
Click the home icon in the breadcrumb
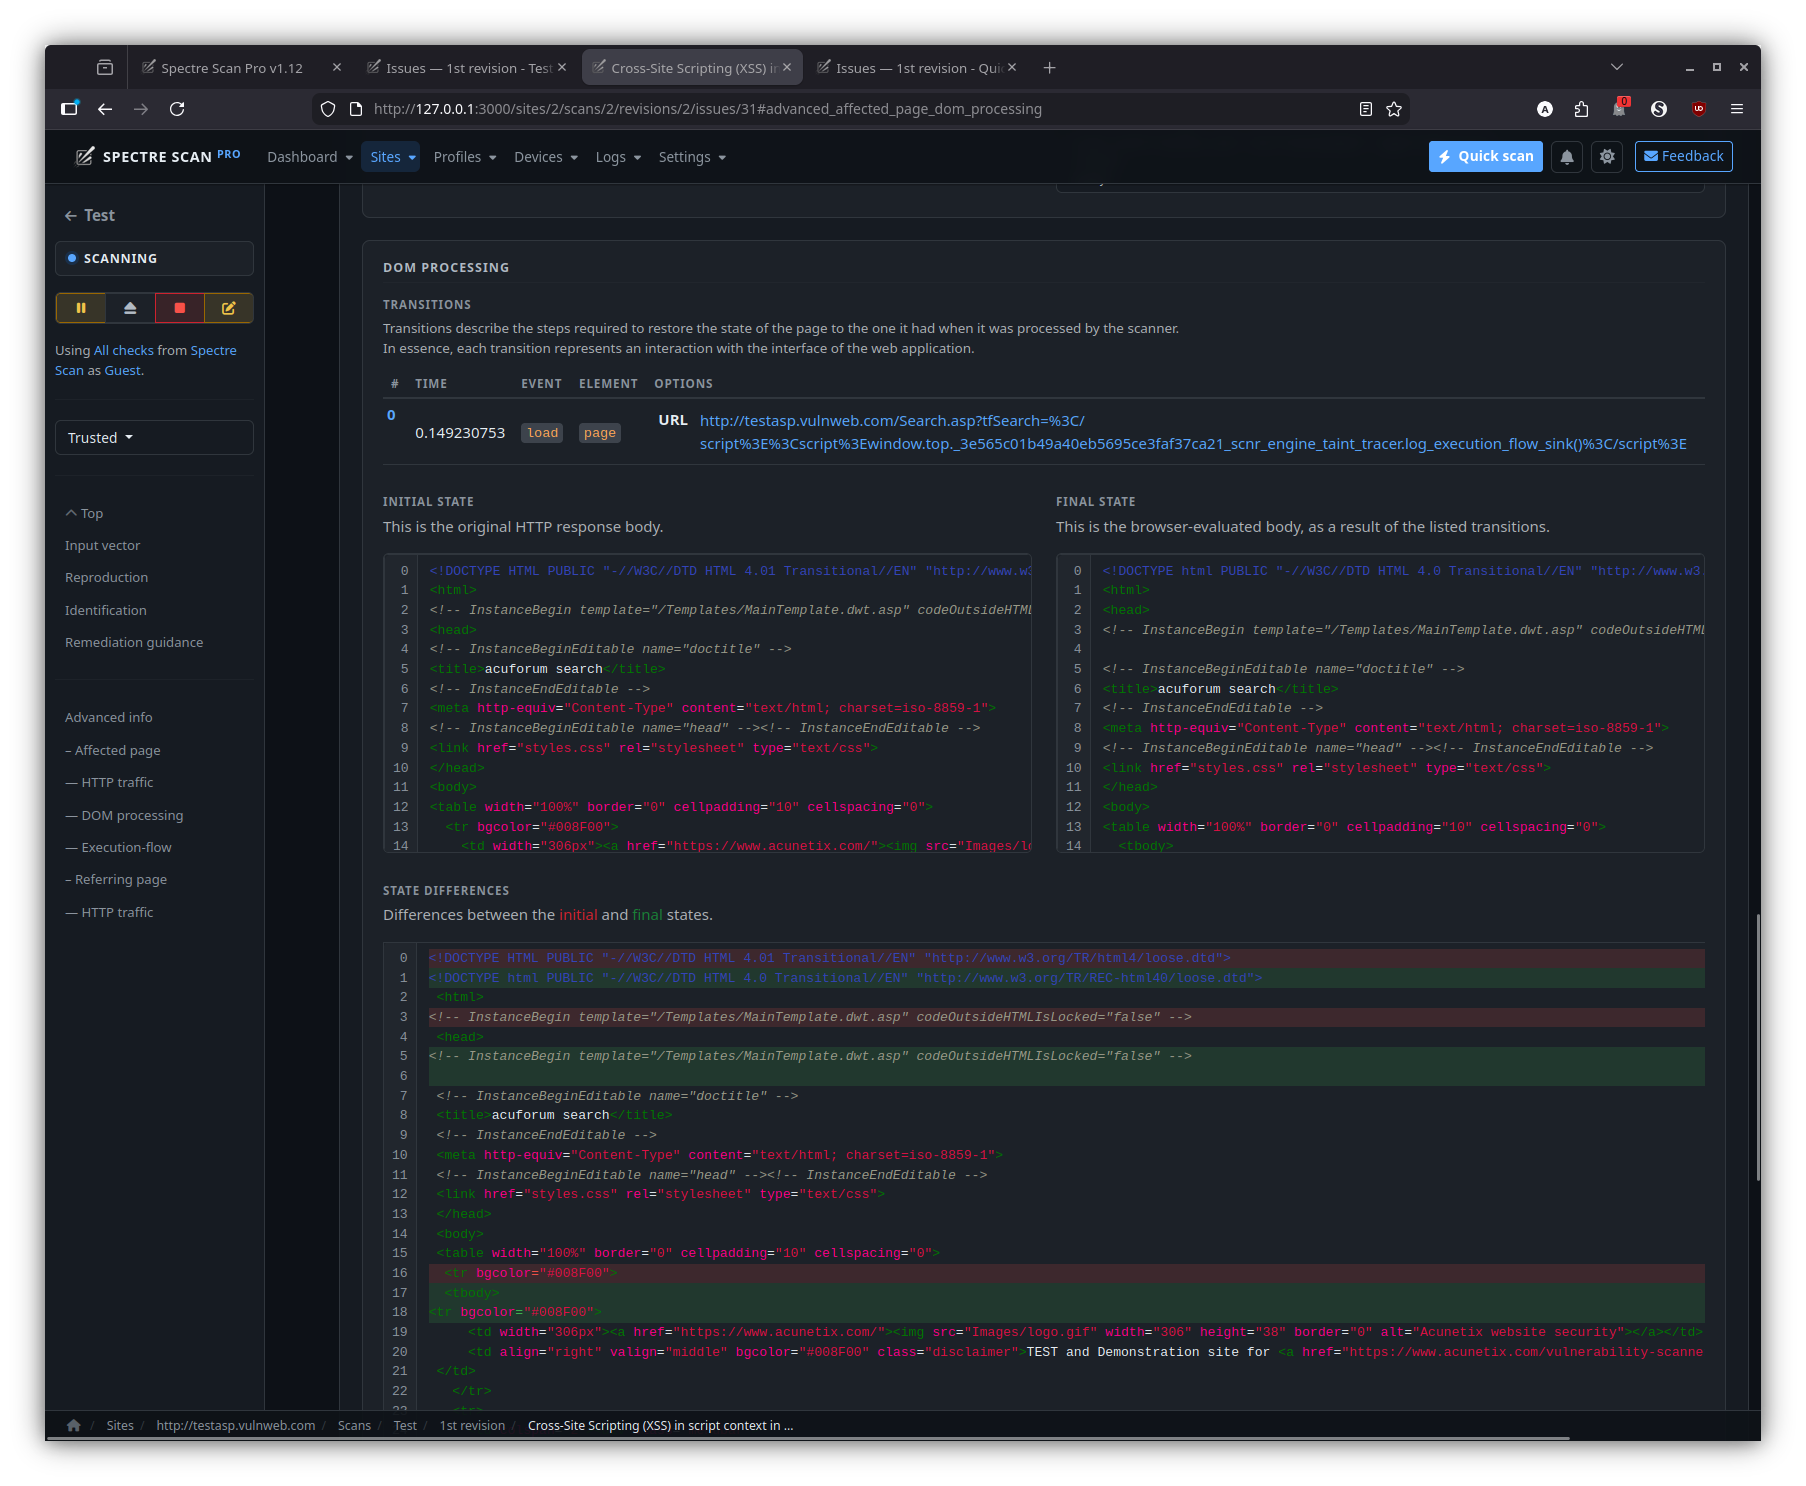coord(74,1426)
